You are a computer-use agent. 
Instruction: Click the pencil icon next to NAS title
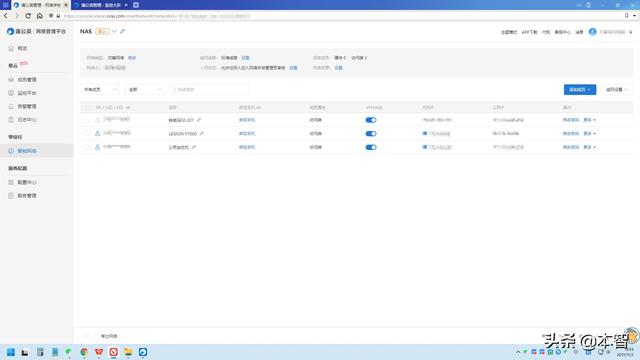tap(122, 31)
